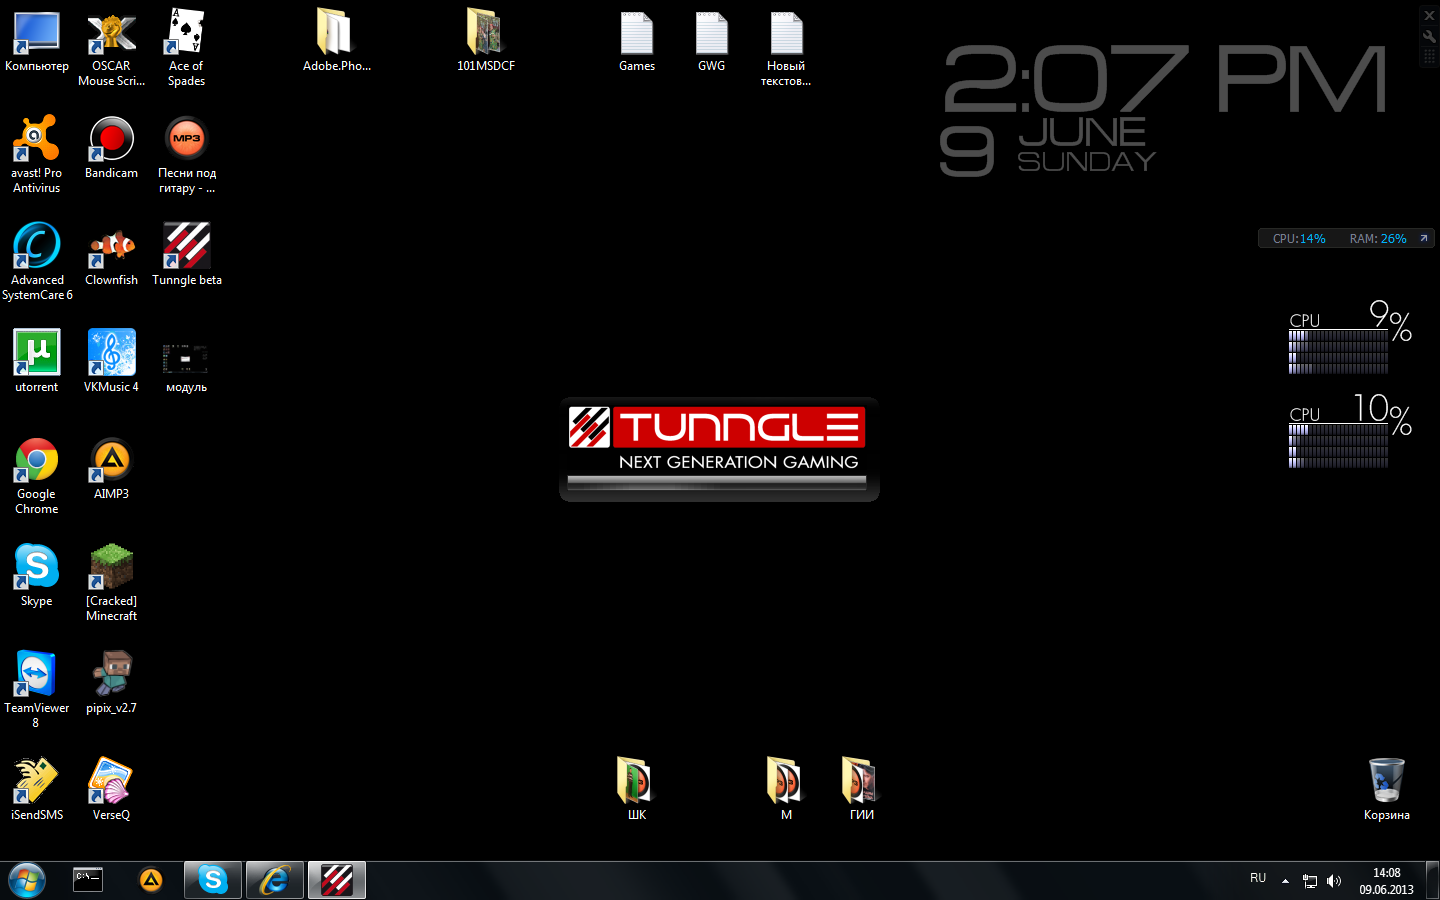Select the Песни под гитару MP3 icon
This screenshot has height=900, width=1440.
pyautogui.click(x=186, y=155)
